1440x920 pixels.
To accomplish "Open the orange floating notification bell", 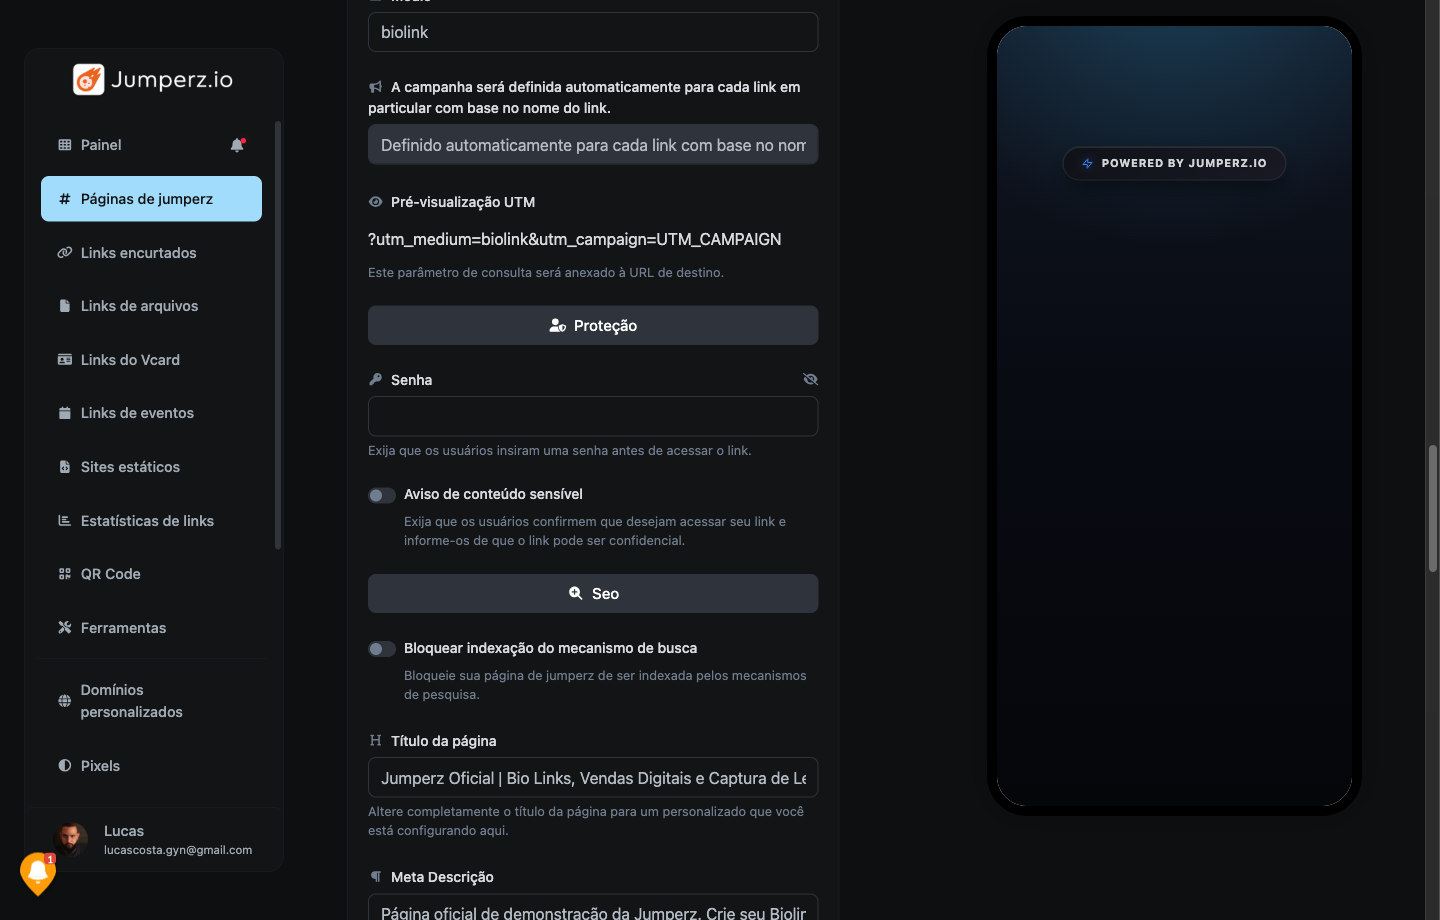I will [38, 873].
